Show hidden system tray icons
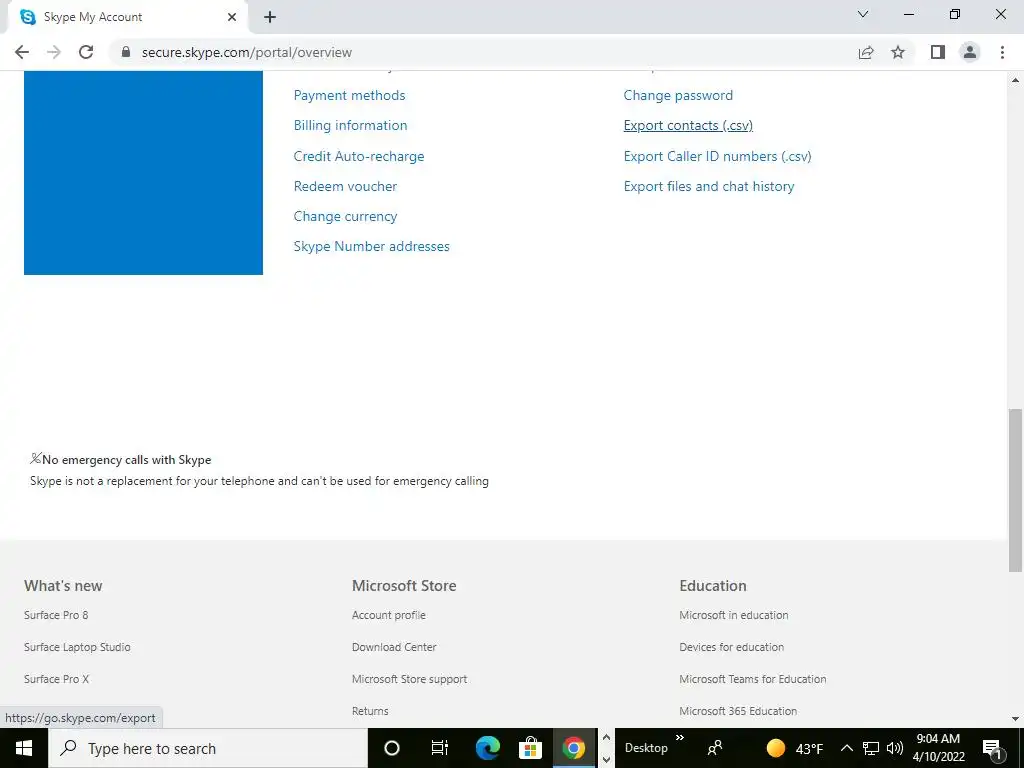The width and height of the screenshot is (1024, 768). (x=846, y=748)
